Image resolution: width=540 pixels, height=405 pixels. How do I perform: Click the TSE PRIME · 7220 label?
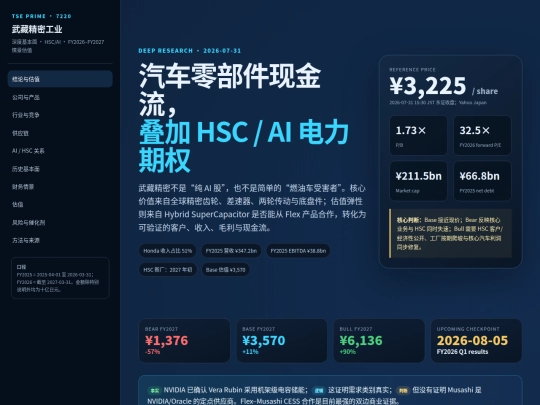[x=41, y=16]
